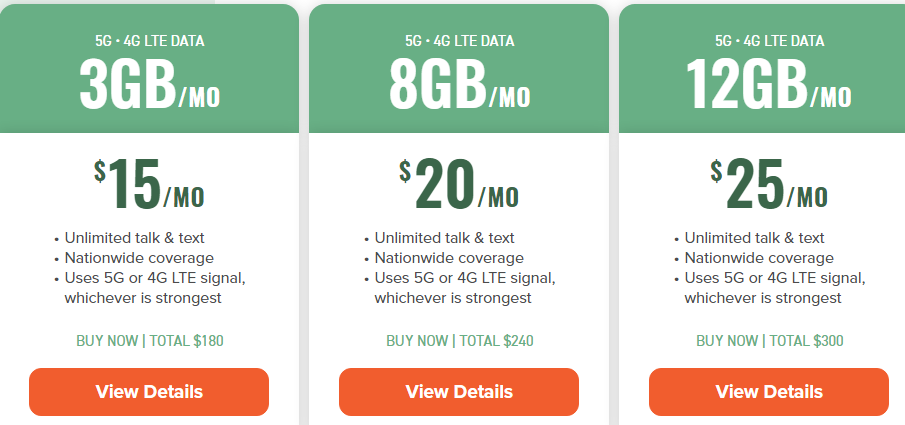The height and width of the screenshot is (425, 905).
Task: Click the 5G 4G LTE DATA label above 3GB
Action: tap(149, 41)
